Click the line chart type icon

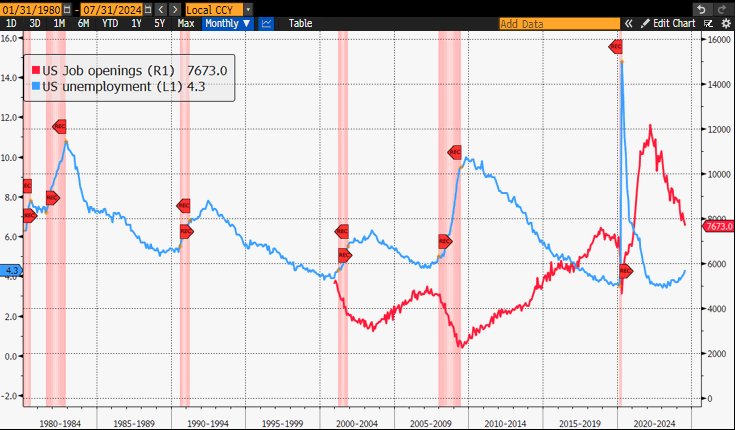(x=266, y=22)
